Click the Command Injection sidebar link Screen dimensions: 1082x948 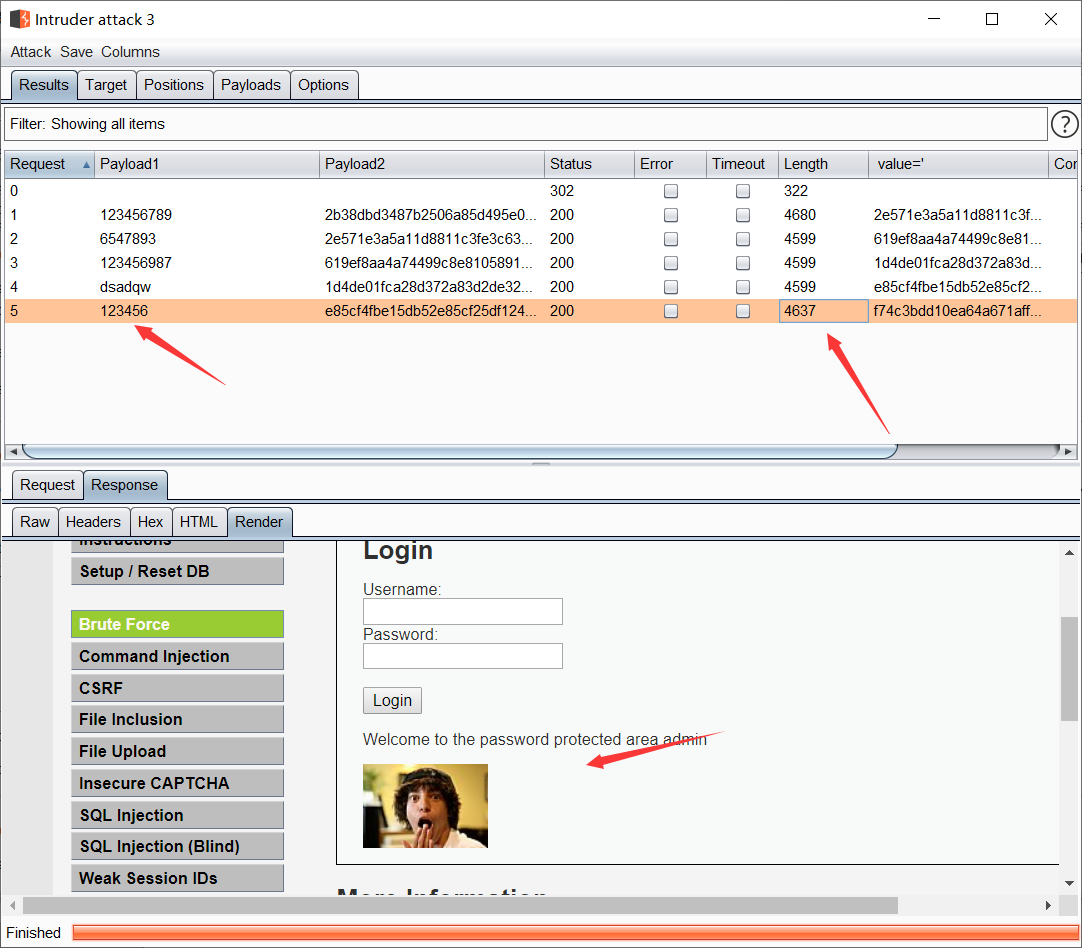[x=177, y=656]
